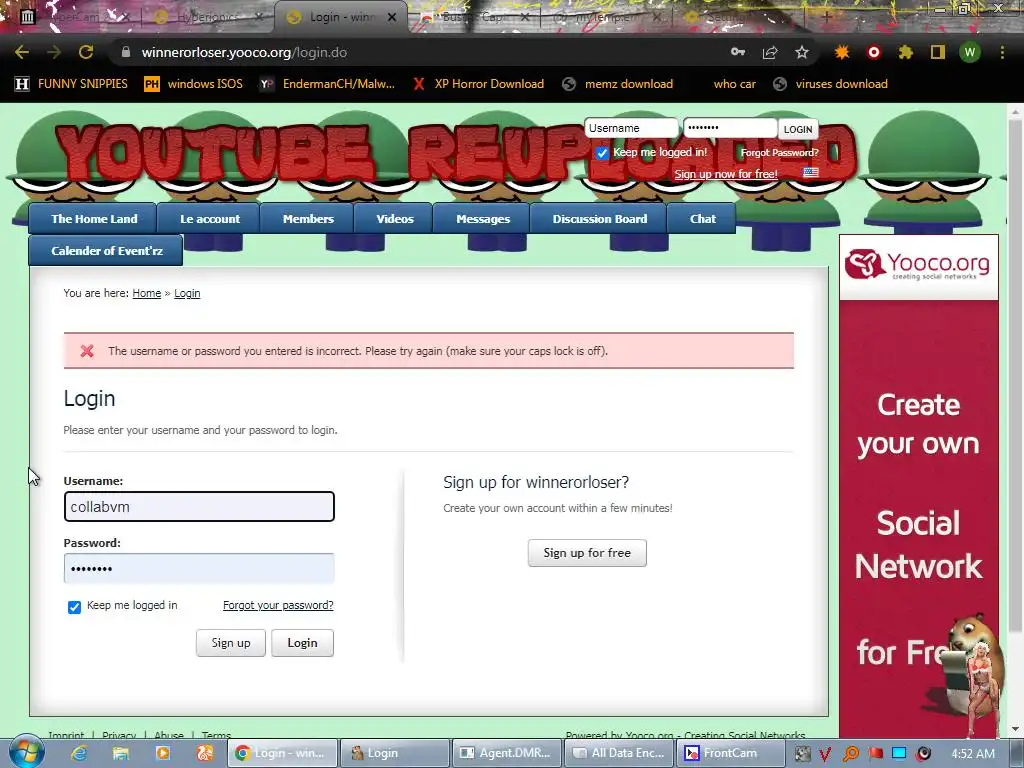The width and height of the screenshot is (1024, 768).
Task: Open the Members menu item
Action: click(x=308, y=219)
